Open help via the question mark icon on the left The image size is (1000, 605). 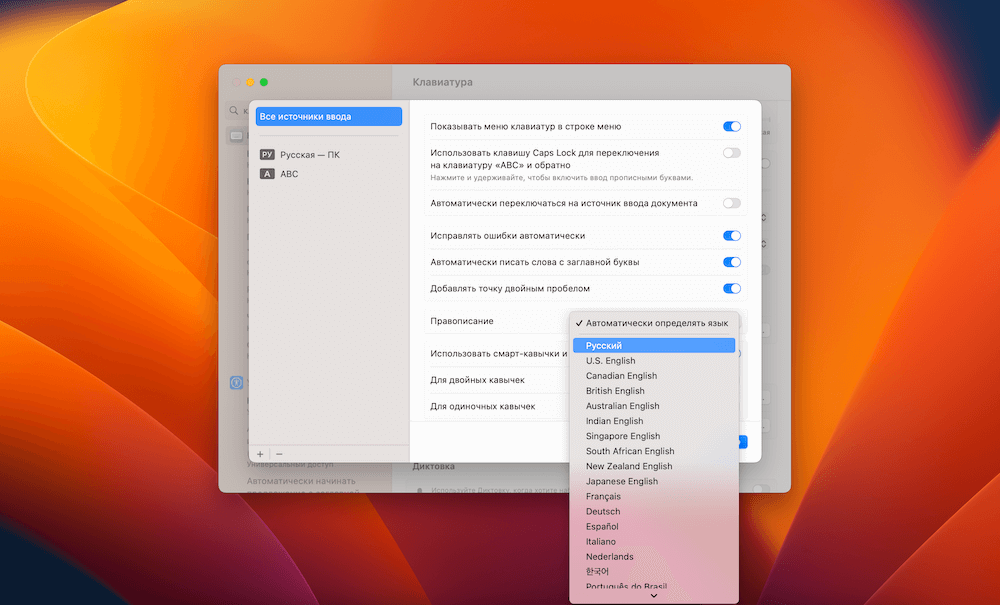(x=236, y=382)
